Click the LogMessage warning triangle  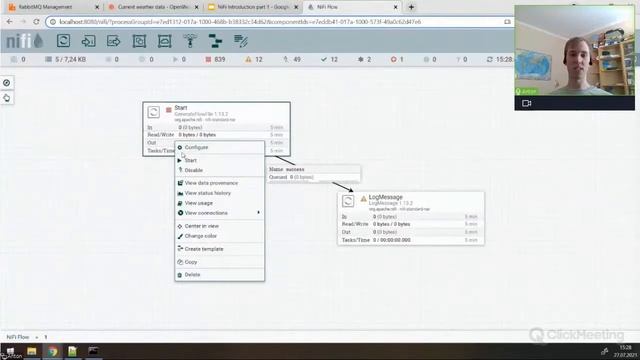click(x=363, y=199)
